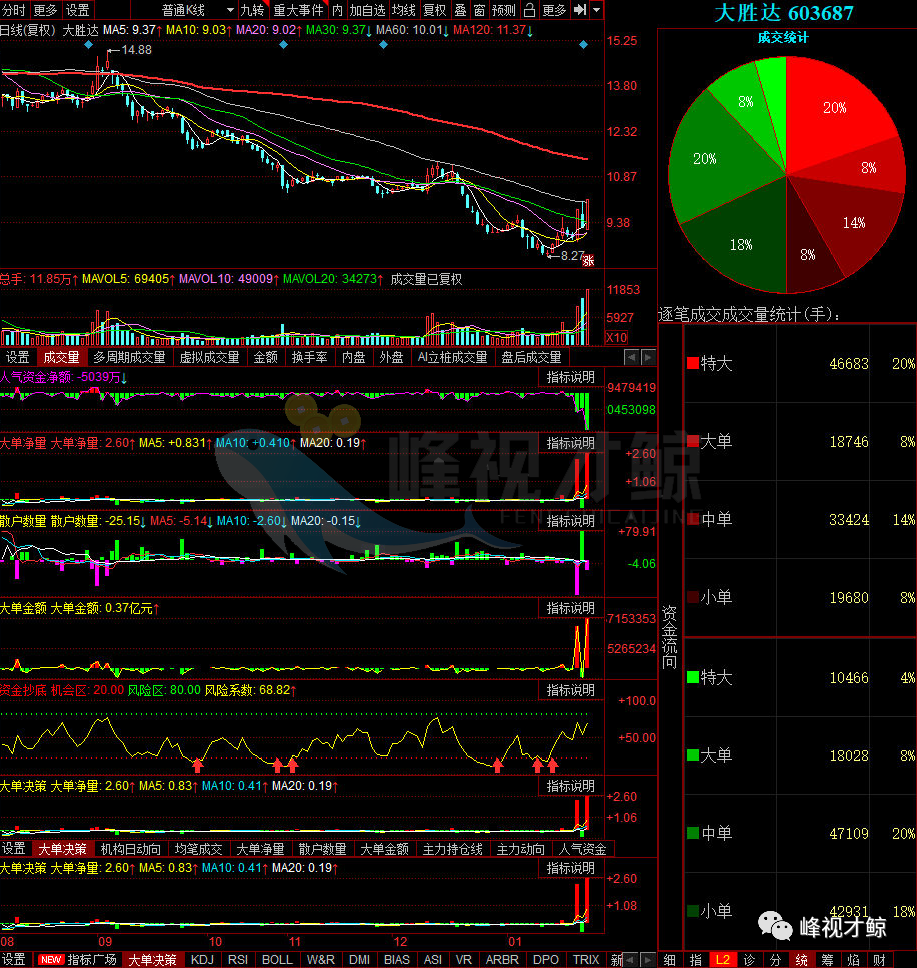Open 设置 in the volume indicator tab row

coord(18,357)
